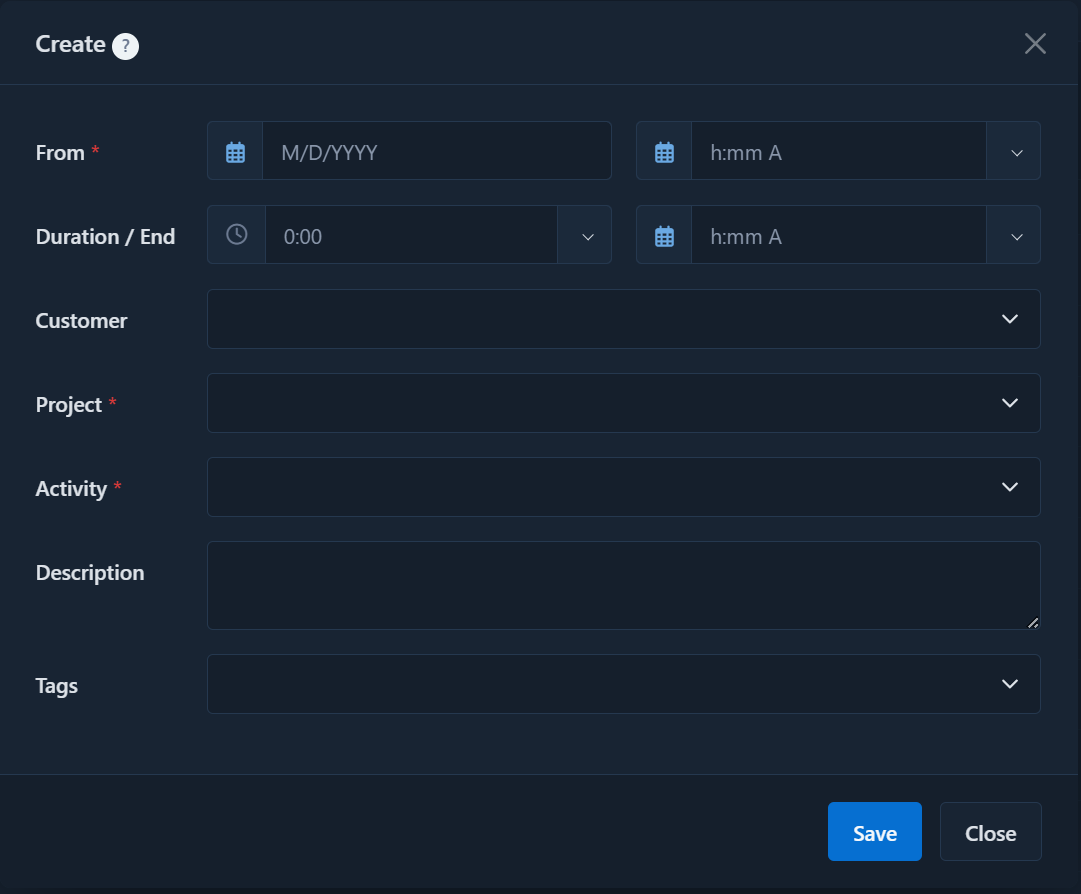Open the Activity dropdown

point(623,487)
